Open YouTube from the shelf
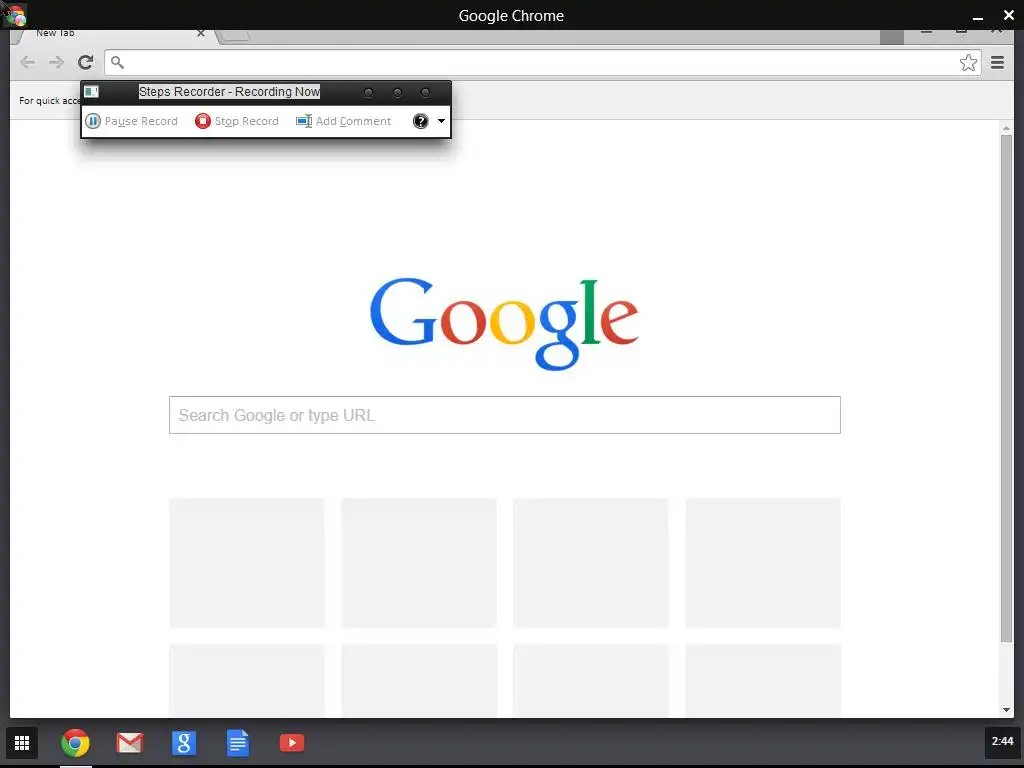 point(292,743)
